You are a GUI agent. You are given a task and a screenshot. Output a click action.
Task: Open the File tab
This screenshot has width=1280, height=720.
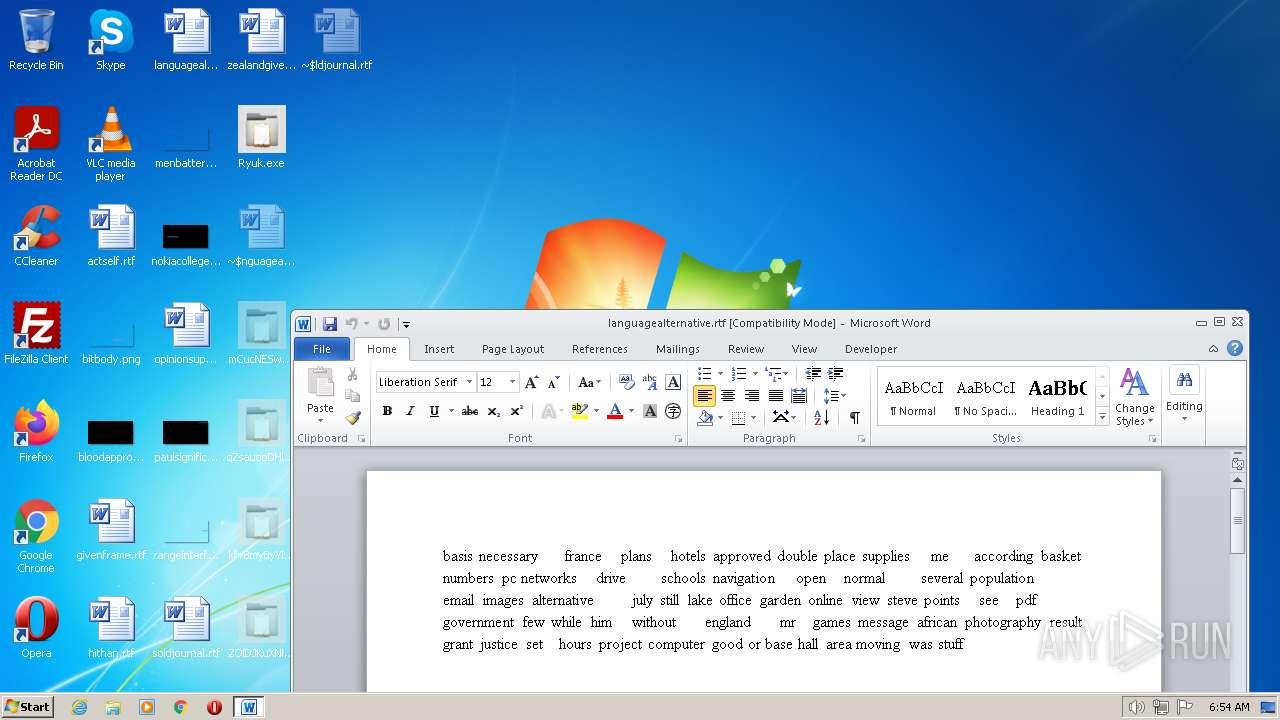322,349
